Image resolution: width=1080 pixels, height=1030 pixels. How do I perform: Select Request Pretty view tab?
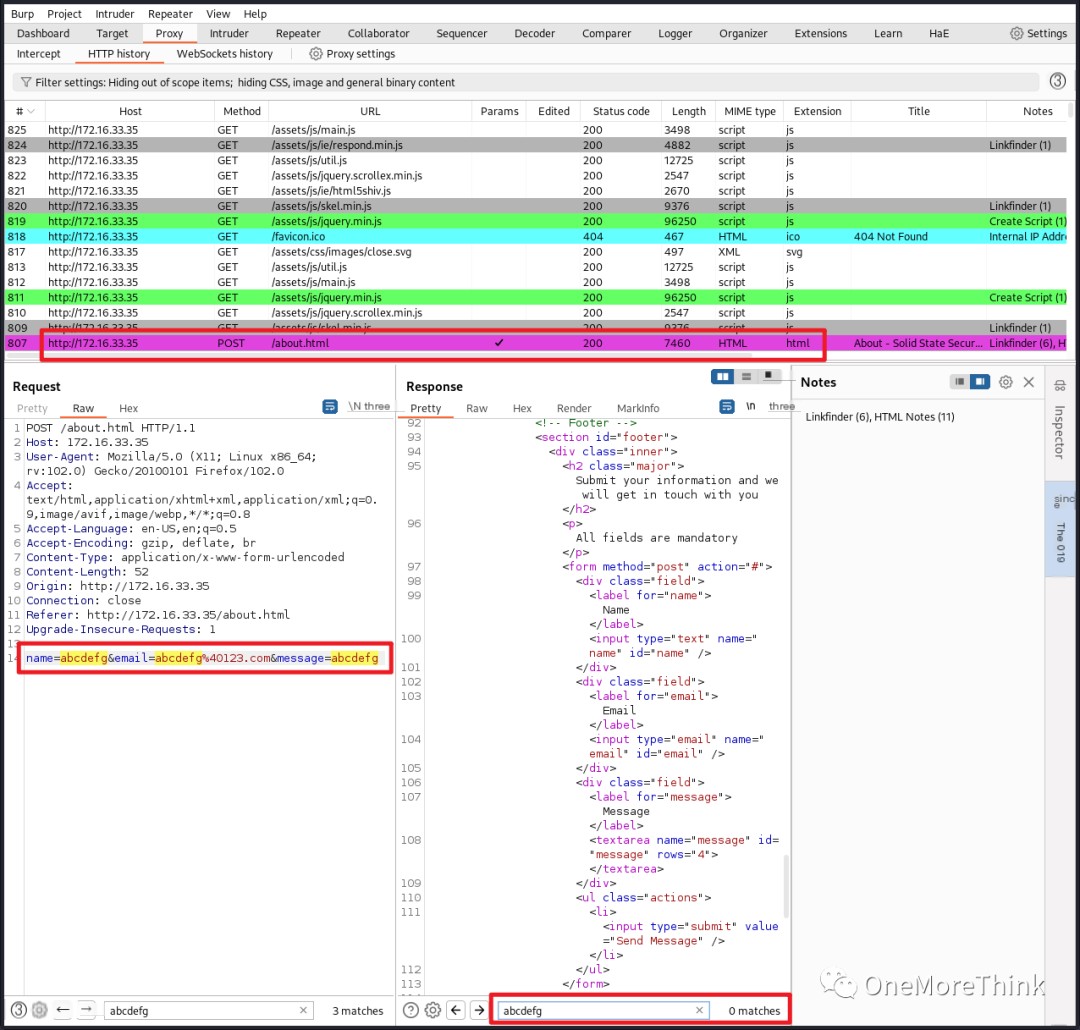point(32,408)
